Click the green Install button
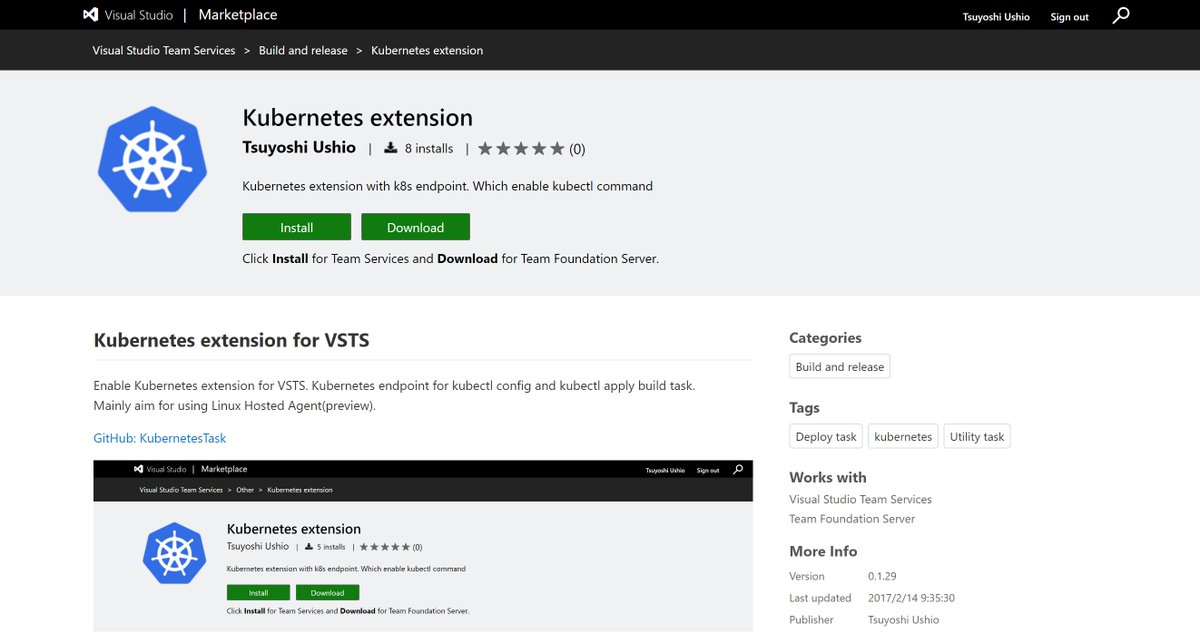1200x643 pixels. pyautogui.click(x=296, y=227)
